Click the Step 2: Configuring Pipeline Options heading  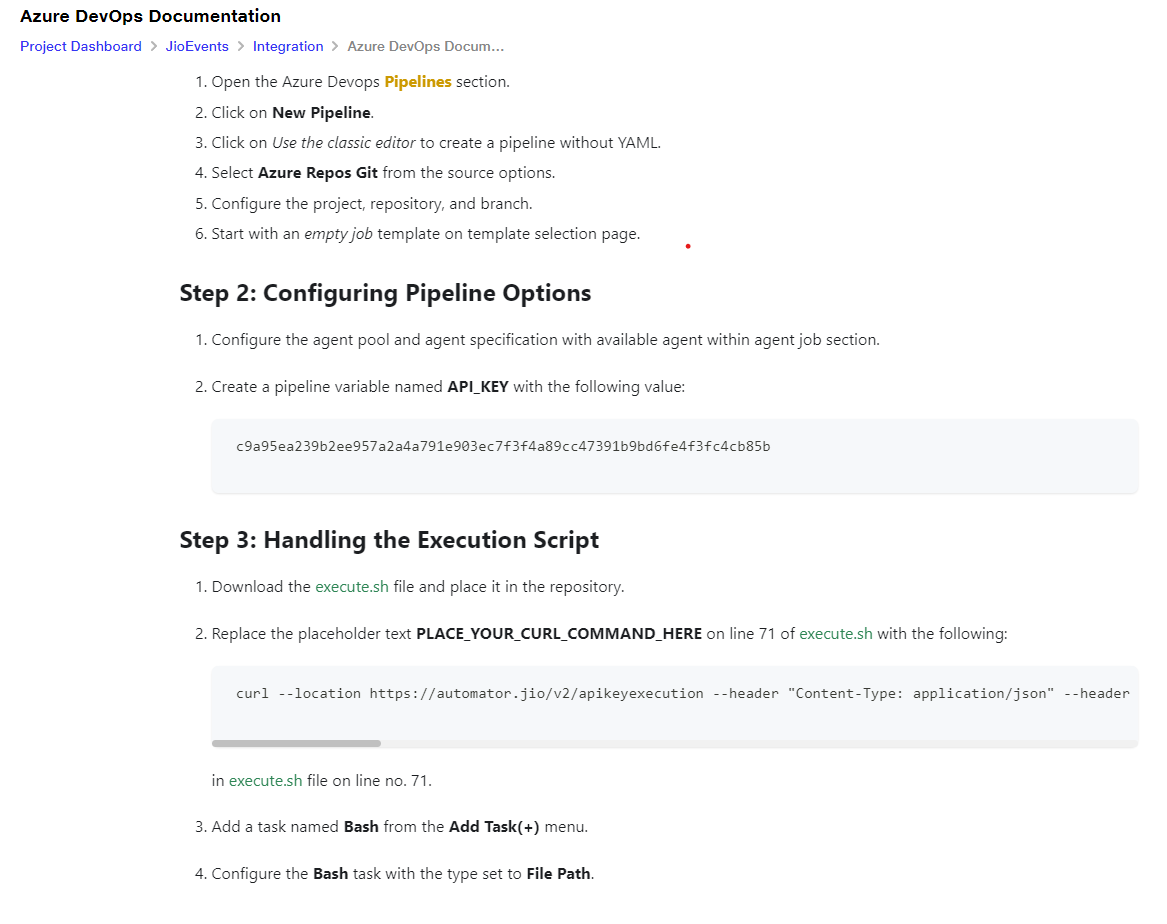click(385, 293)
